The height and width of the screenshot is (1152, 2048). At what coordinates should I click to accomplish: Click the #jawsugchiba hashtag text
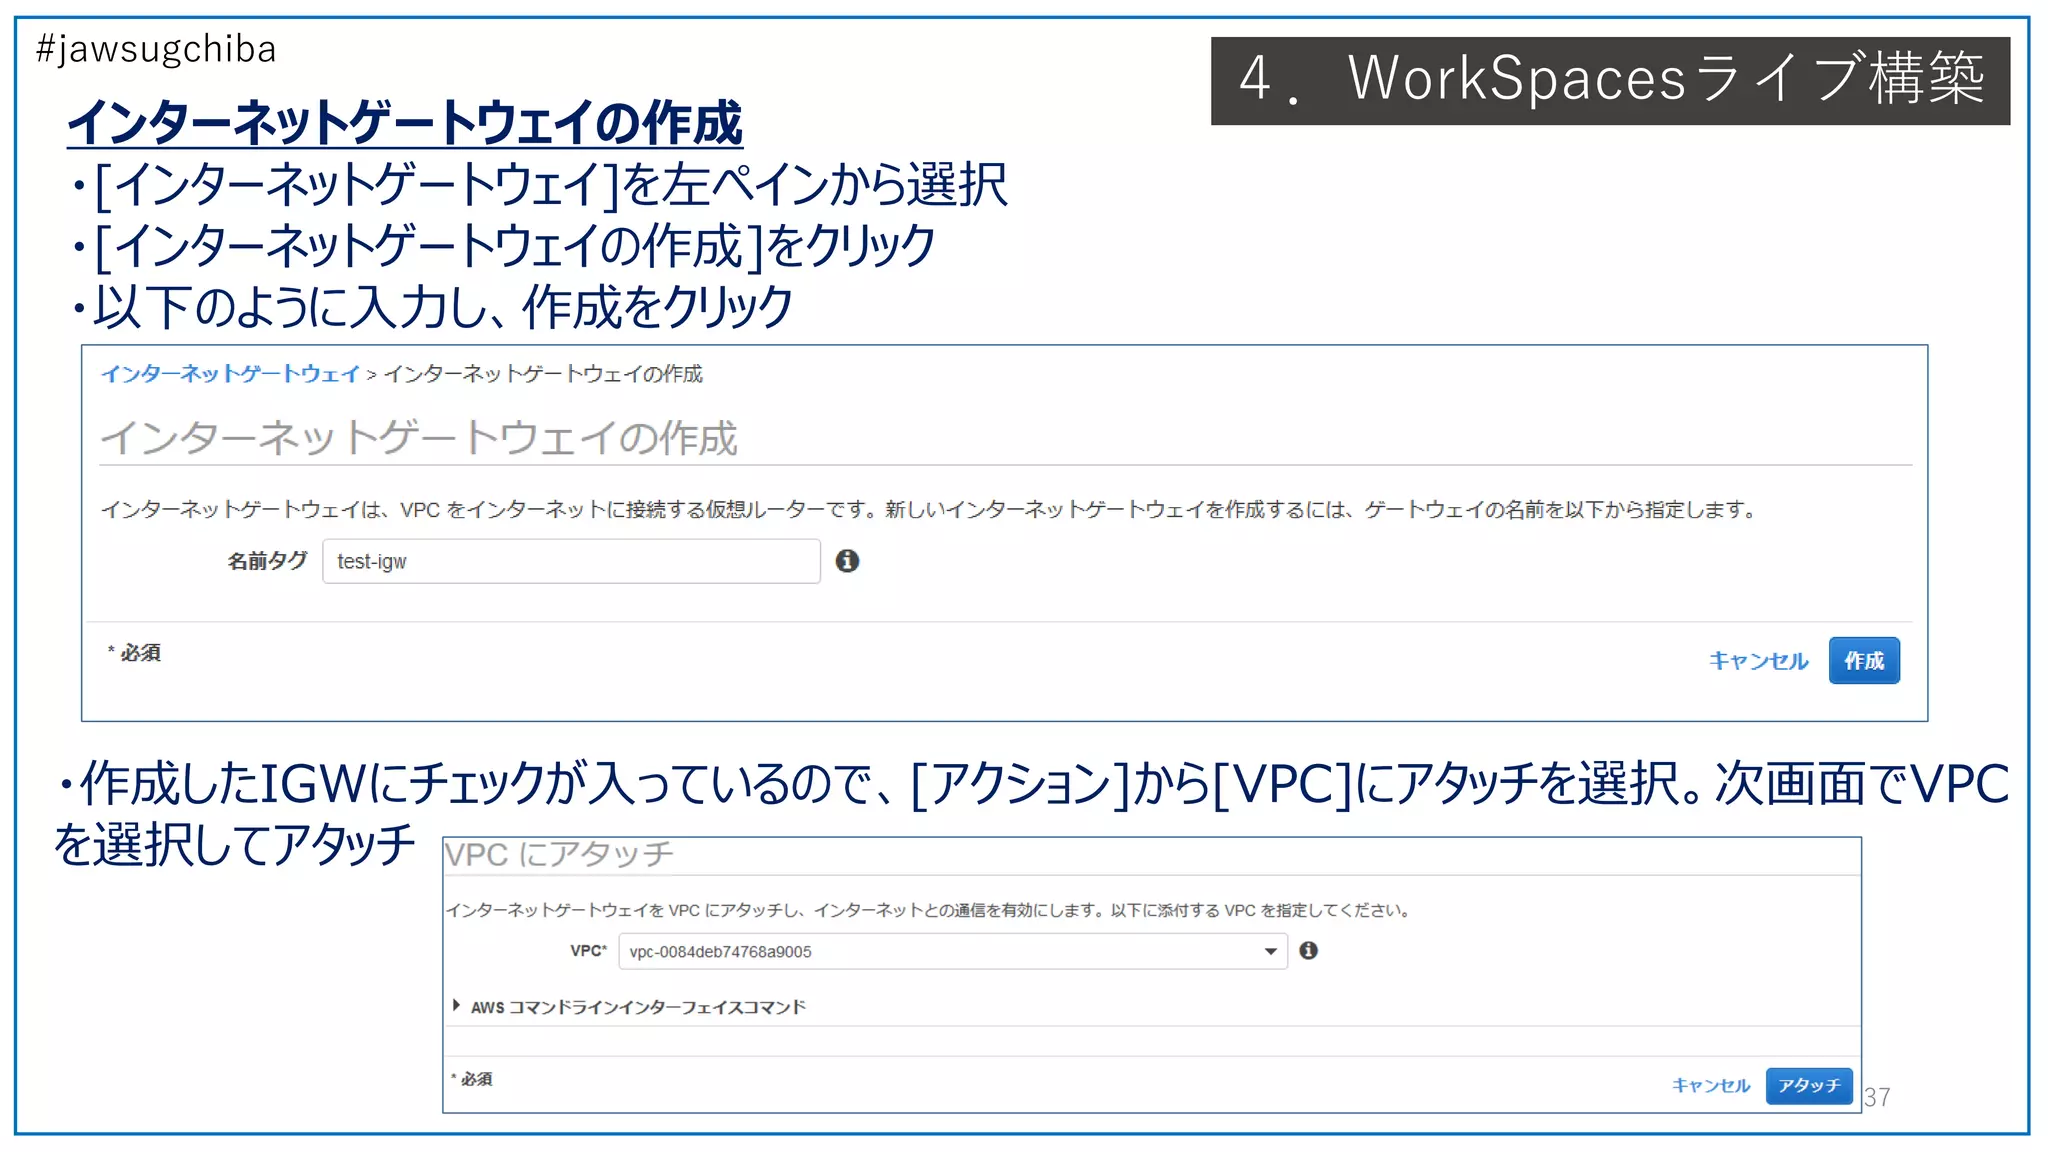155,49
